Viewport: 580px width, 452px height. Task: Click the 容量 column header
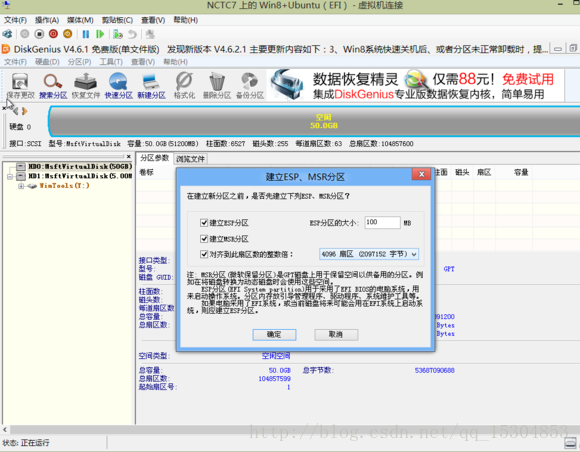[x=521, y=172]
